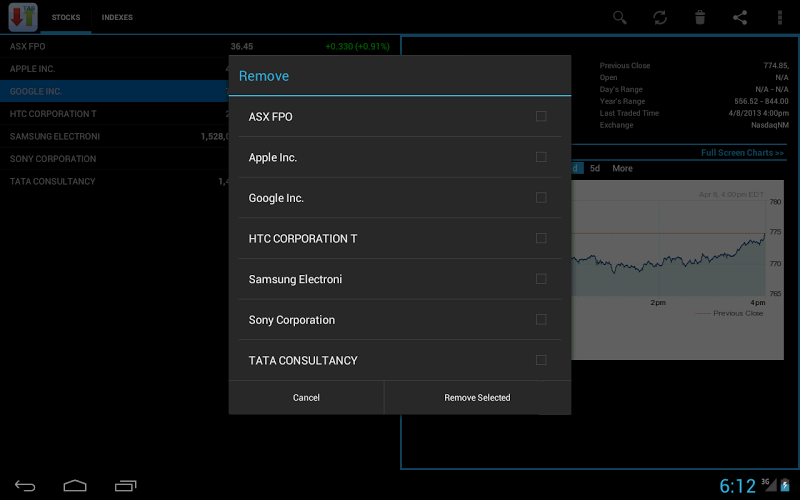The height and width of the screenshot is (500, 800).
Task: Select the 5d chart range tab
Action: tap(595, 168)
